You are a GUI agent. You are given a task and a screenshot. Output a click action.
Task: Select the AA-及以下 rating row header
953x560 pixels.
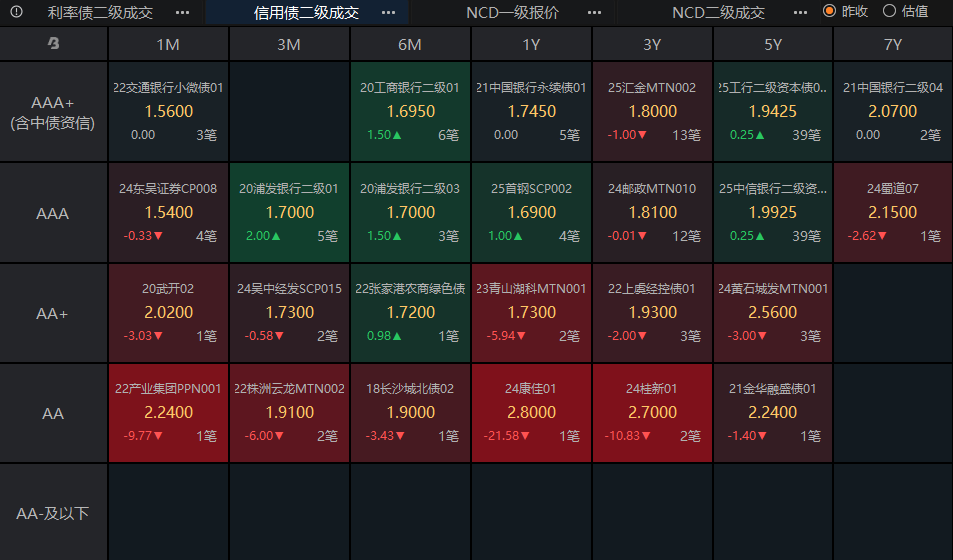[53, 513]
